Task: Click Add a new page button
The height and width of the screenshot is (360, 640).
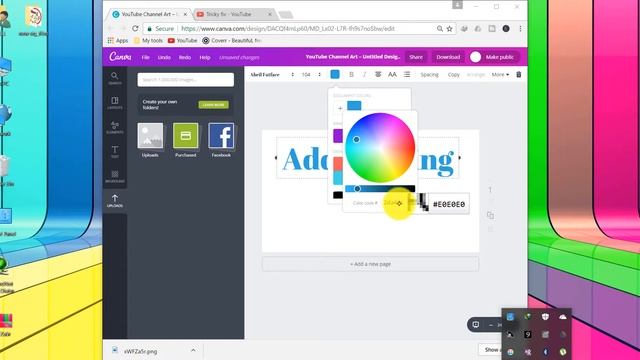Action: point(370,264)
